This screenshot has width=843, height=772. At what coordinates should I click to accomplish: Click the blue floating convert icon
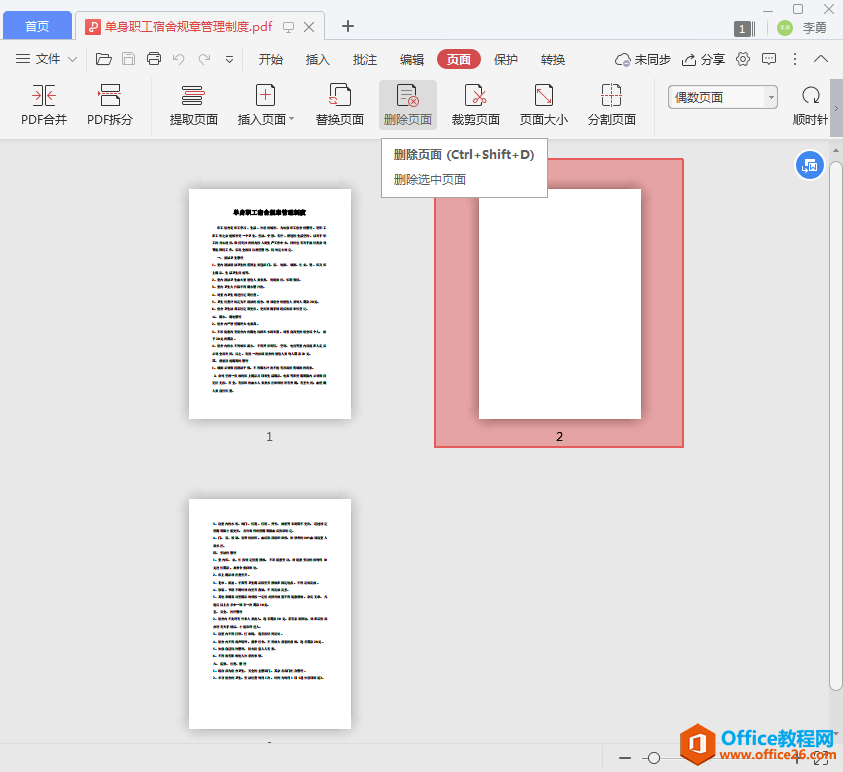pos(810,166)
